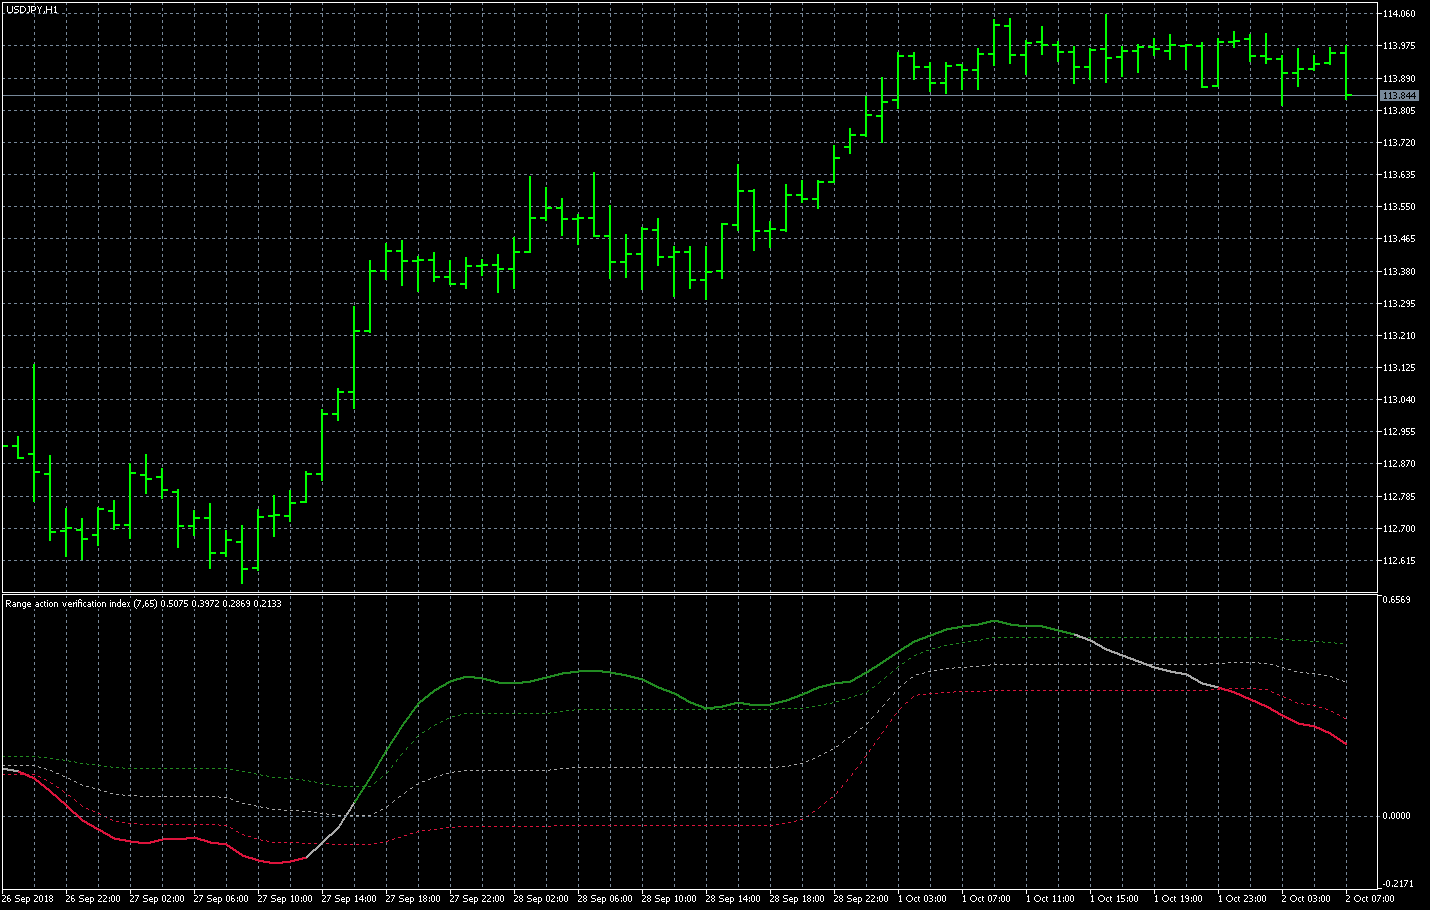Click the current price tag 113.844
The height and width of the screenshot is (910, 1430).
tap(1398, 96)
